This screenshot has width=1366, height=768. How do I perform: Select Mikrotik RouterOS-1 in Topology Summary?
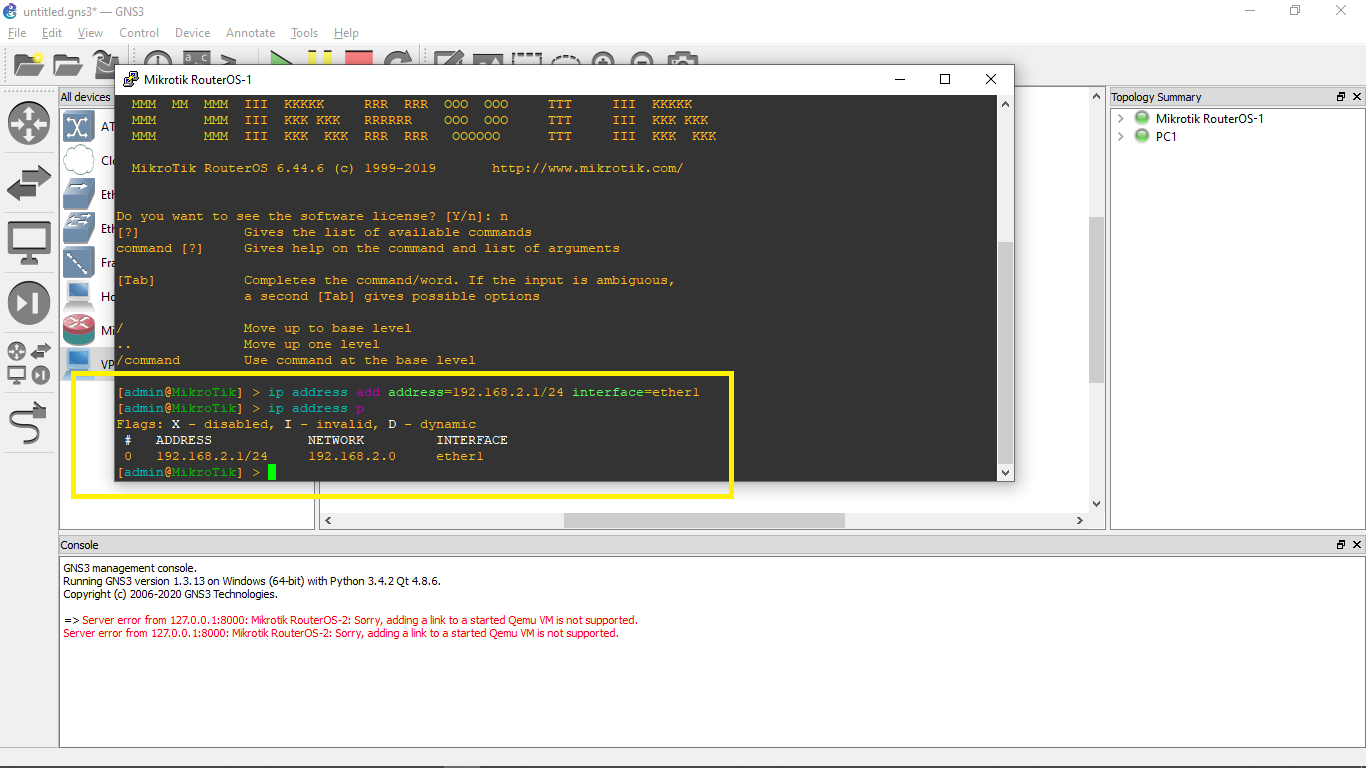(1209, 118)
